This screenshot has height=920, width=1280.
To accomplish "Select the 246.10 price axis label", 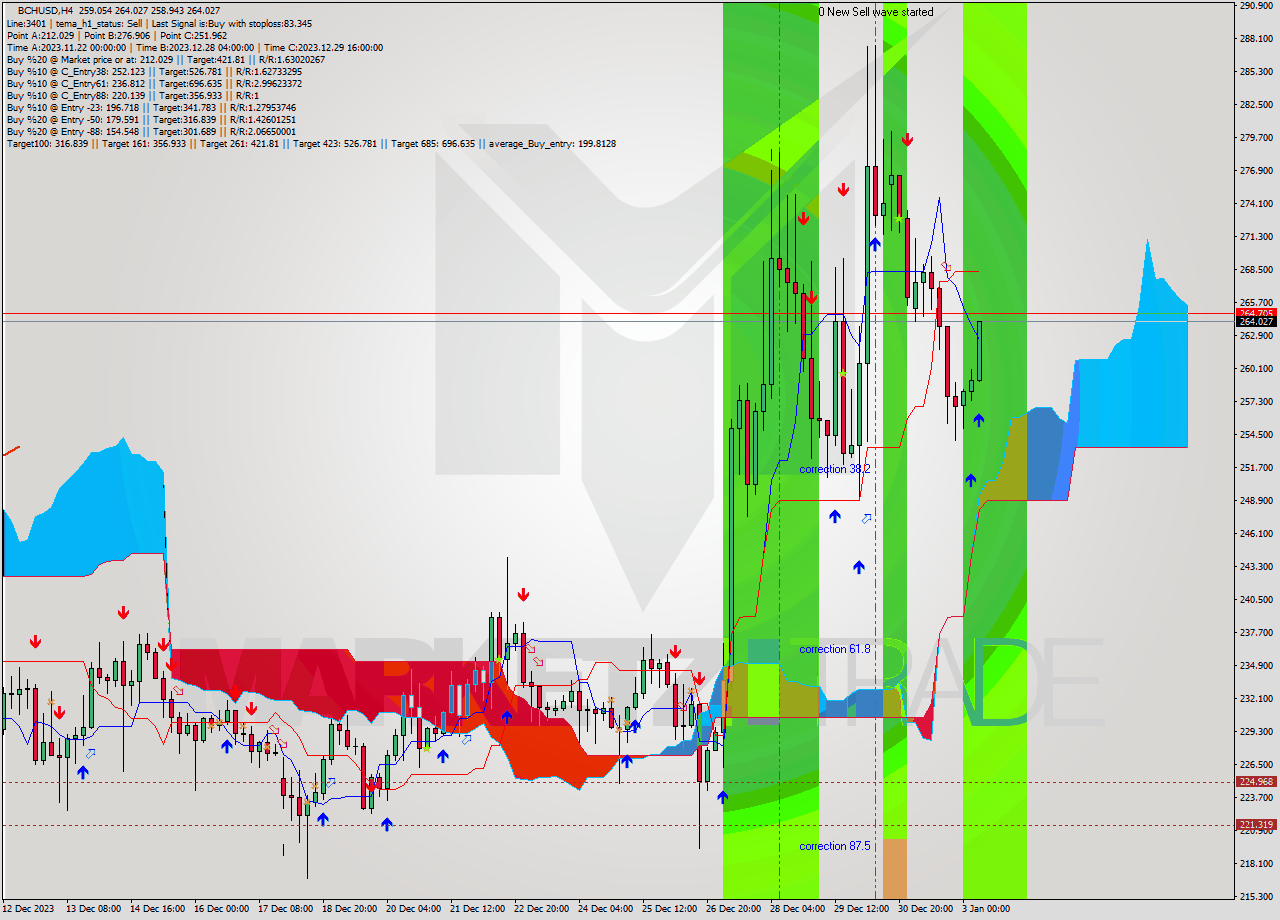I will tap(1256, 534).
